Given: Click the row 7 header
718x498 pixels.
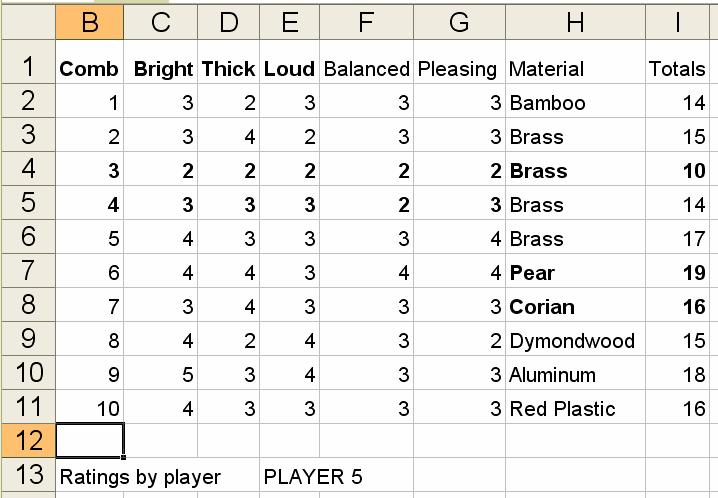Looking at the screenshot, I should tap(28, 271).
